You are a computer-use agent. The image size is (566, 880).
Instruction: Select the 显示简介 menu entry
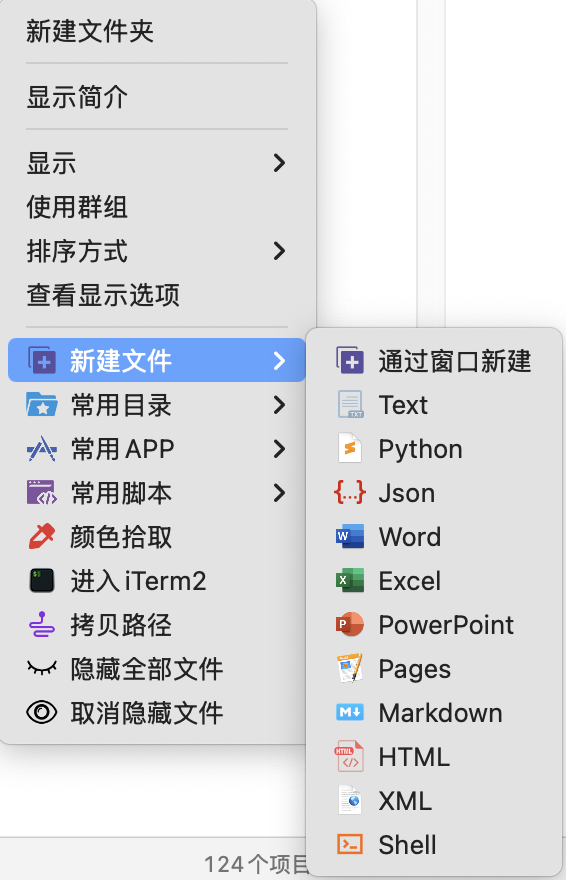(x=77, y=97)
